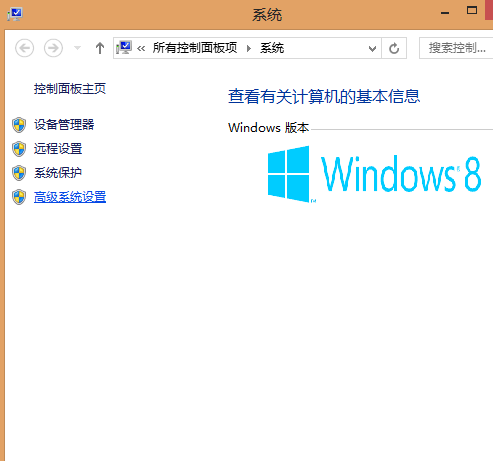Open 远程设置 link
The image size is (493, 461).
click(x=58, y=149)
